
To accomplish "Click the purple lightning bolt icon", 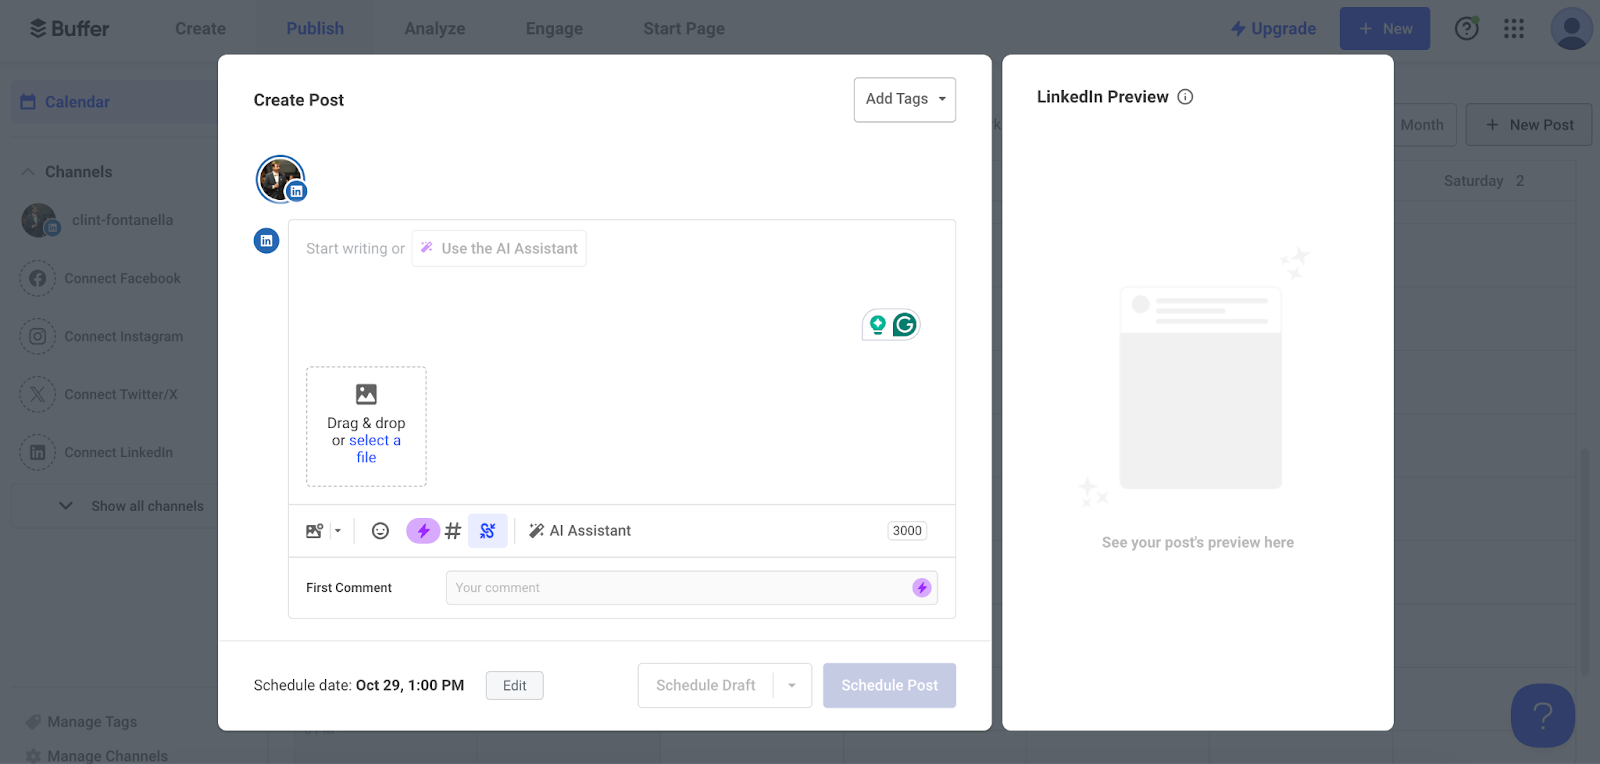I will click(423, 531).
